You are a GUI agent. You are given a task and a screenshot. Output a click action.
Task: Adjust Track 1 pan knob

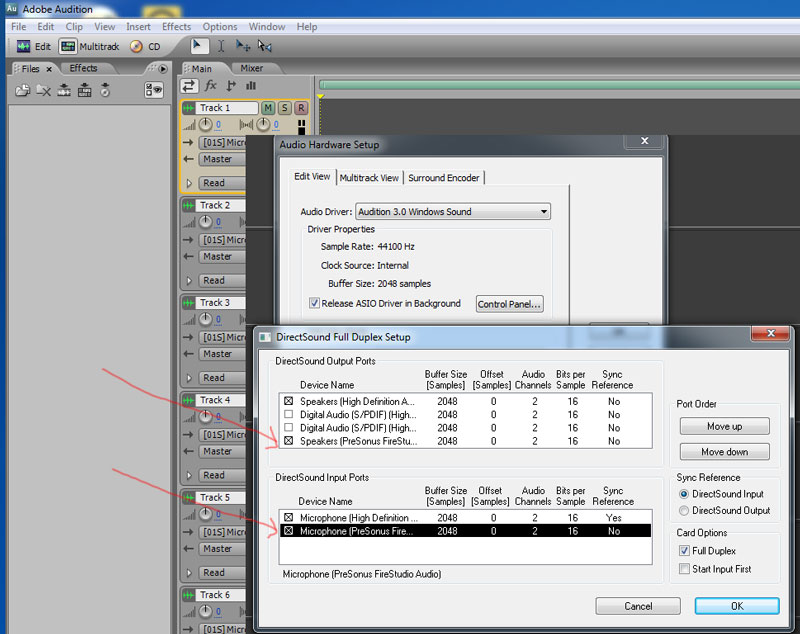coord(263,124)
